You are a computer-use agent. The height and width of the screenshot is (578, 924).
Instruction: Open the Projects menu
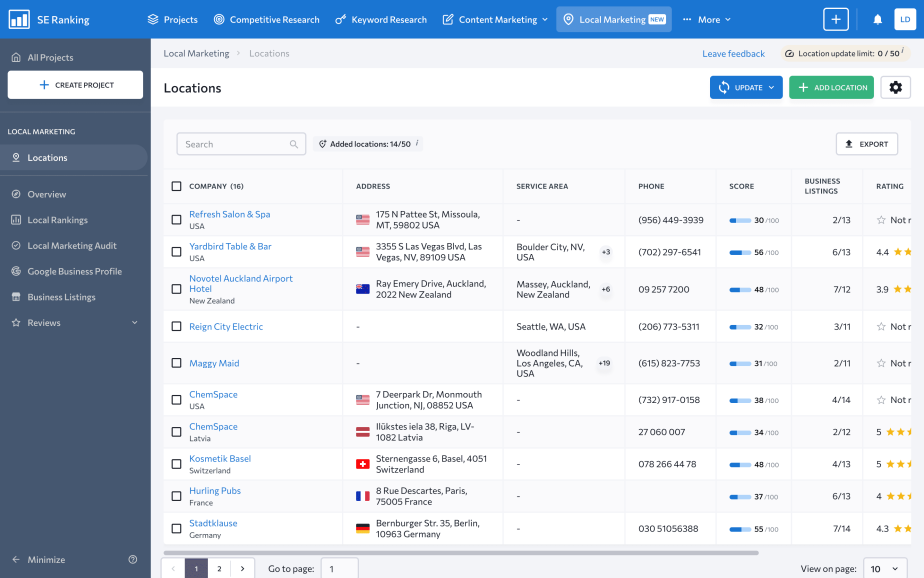pos(173,19)
